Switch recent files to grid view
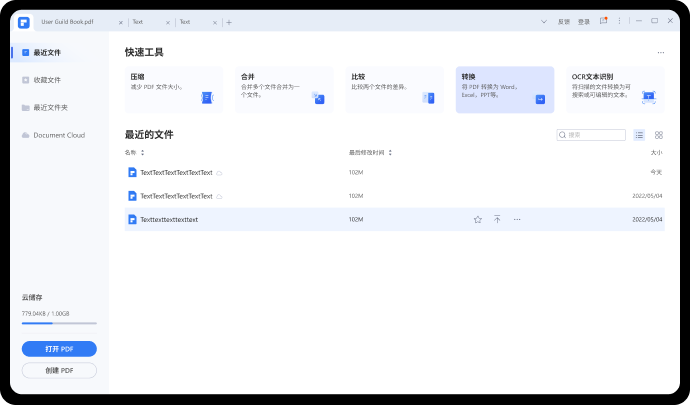 tap(659, 135)
